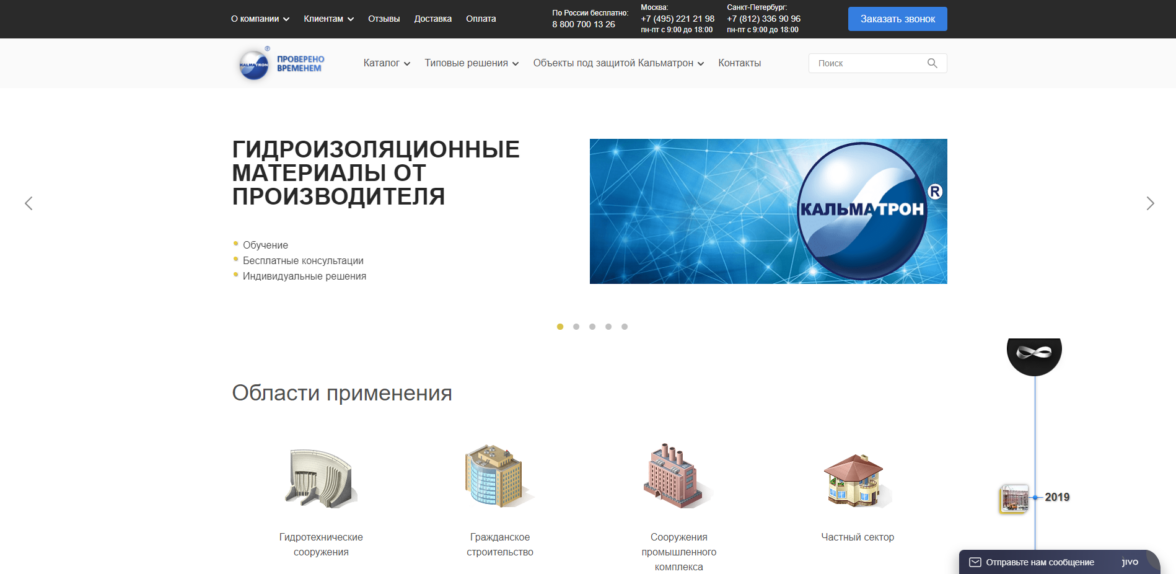Click the Kalmatron banner image
Viewport: 1176px width, 574px height.
(x=768, y=211)
